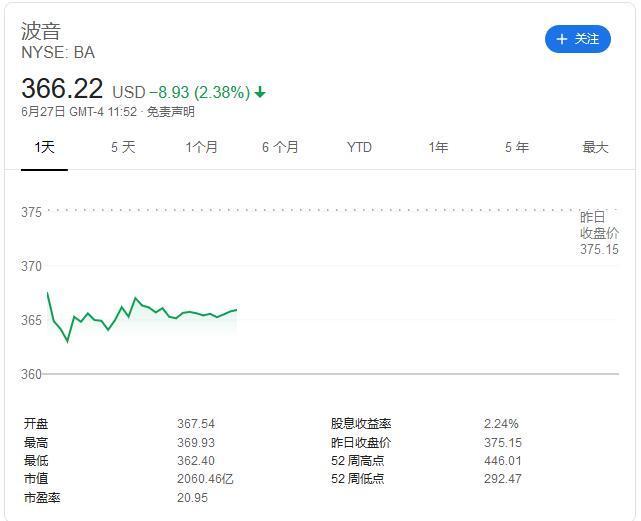Click the ticker NYSE: BA
The height and width of the screenshot is (521, 641).
click(58, 53)
